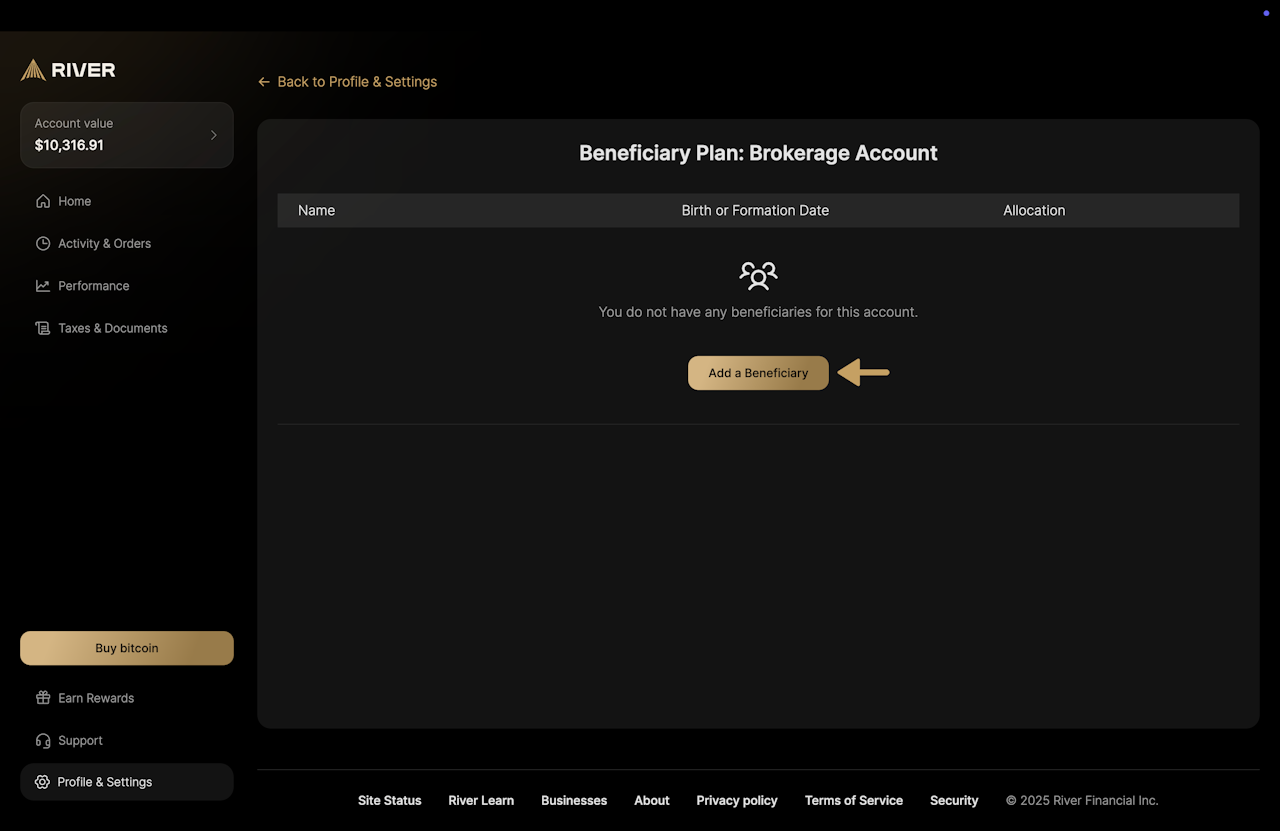This screenshot has width=1280, height=831.
Task: Click the $10,316.91 account value
Action: 69,145
